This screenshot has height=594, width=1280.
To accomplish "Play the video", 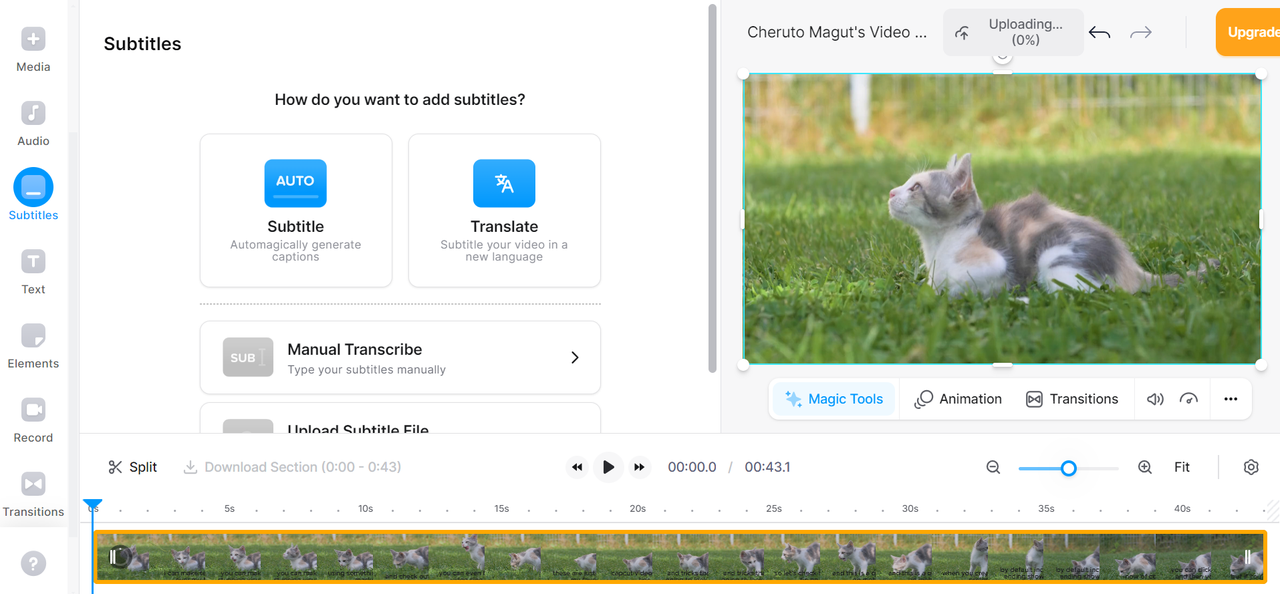I will click(x=608, y=467).
